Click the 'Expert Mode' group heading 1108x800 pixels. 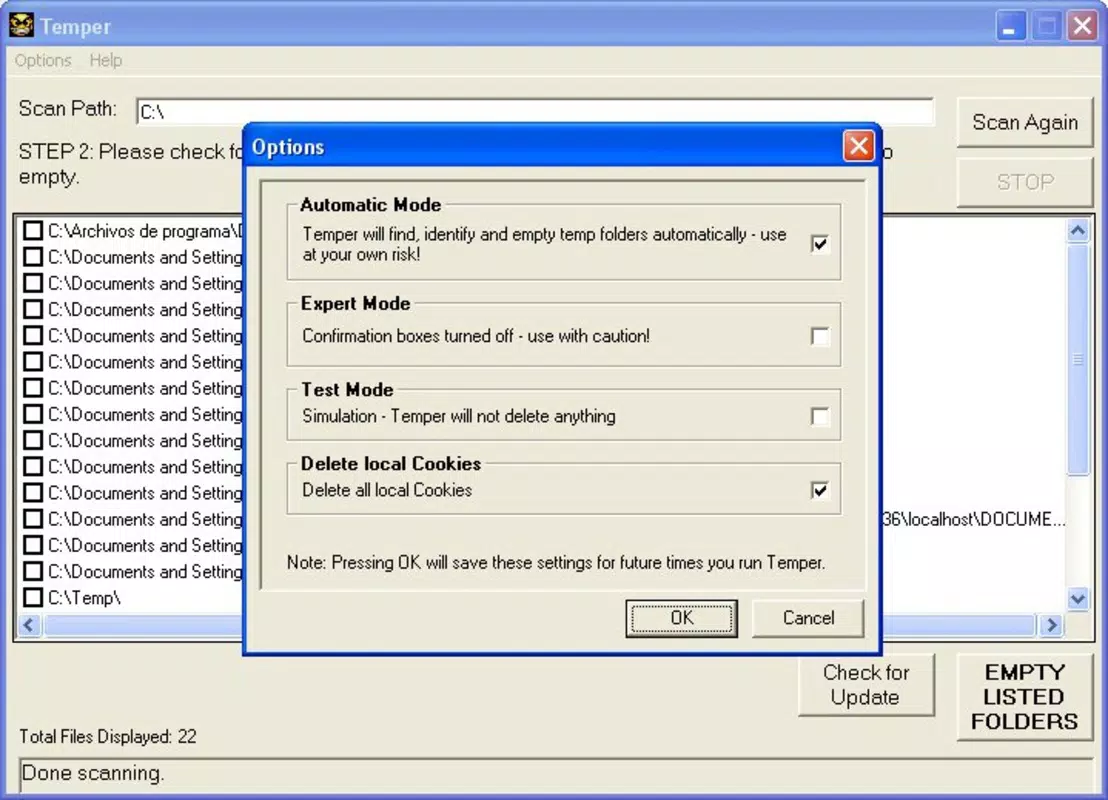pos(355,303)
